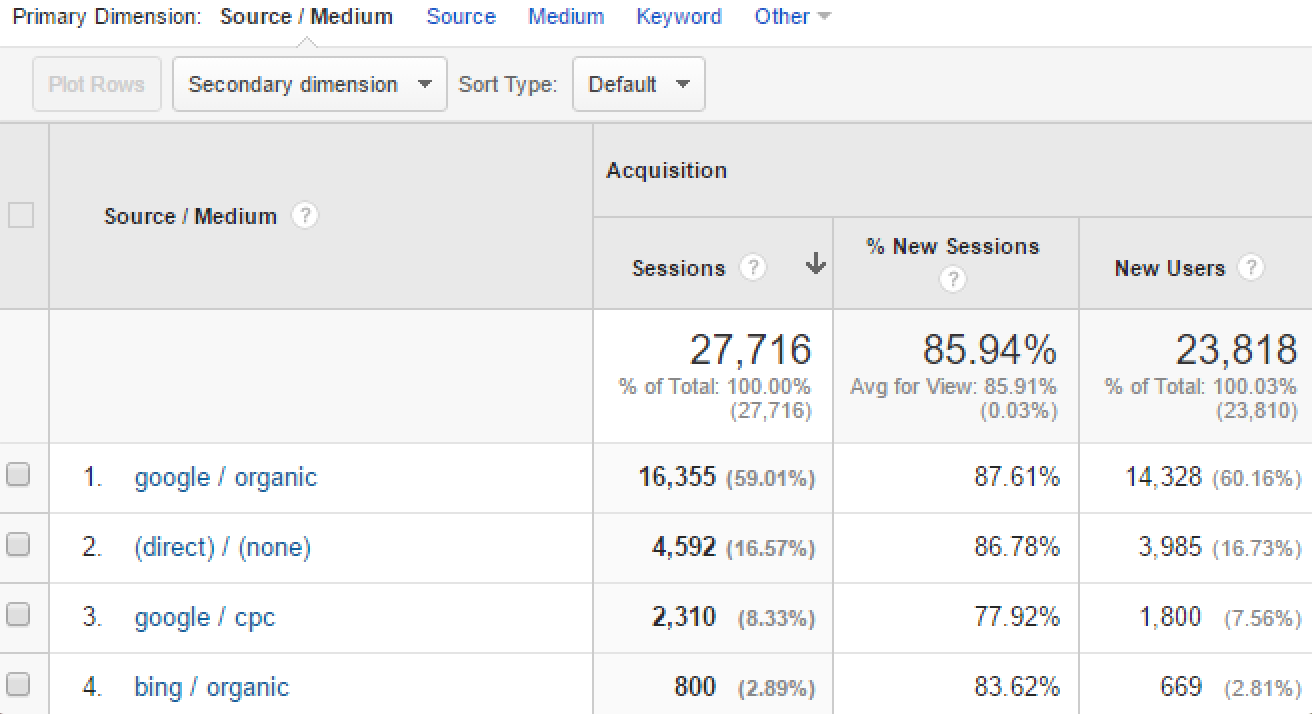Check the google / organic row checkbox
This screenshot has width=1312, height=714.
[x=19, y=476]
